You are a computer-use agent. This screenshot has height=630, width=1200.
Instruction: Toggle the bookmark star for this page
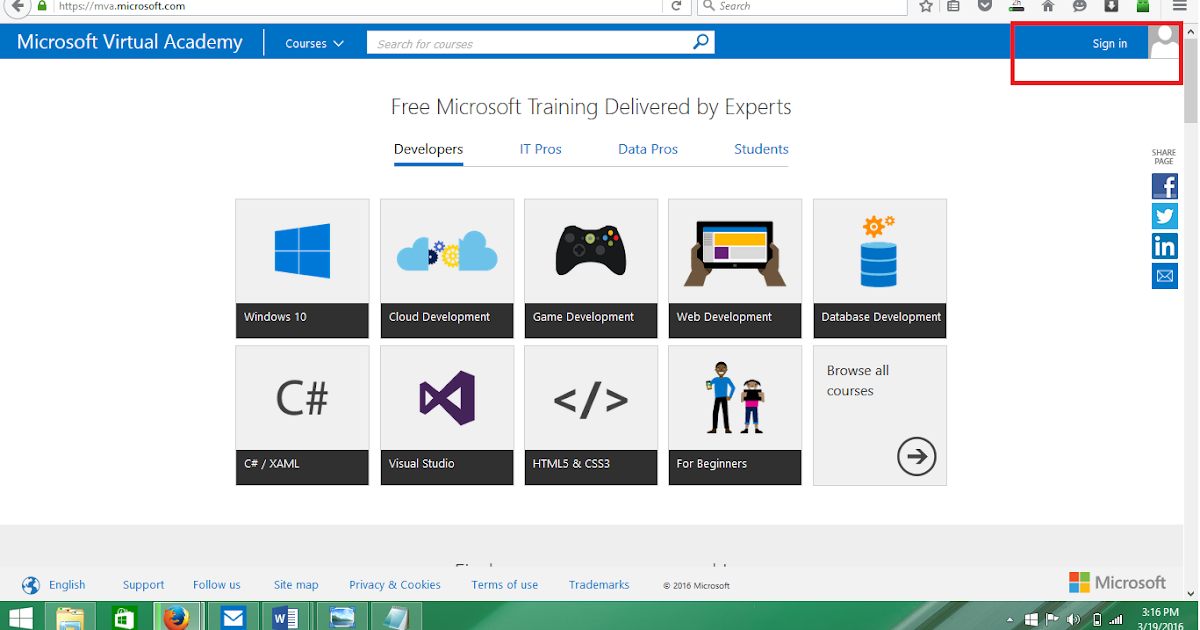point(925,7)
